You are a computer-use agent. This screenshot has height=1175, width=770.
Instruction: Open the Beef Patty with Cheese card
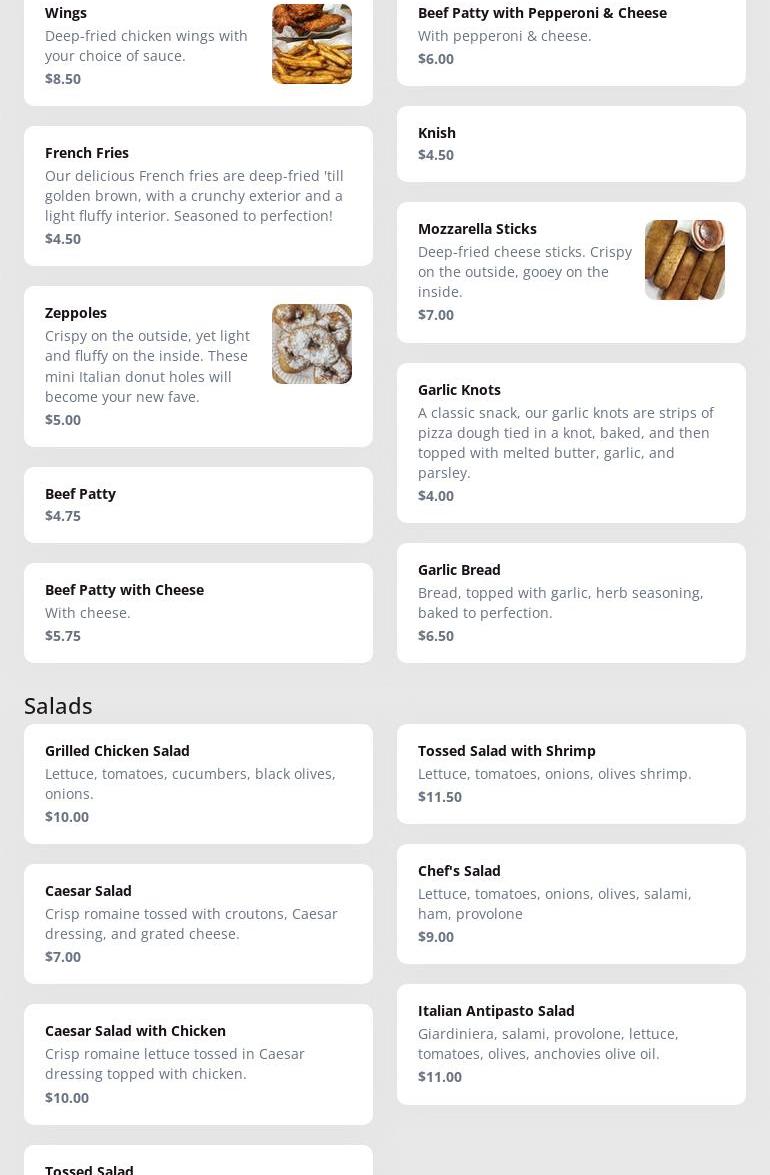pos(124,590)
